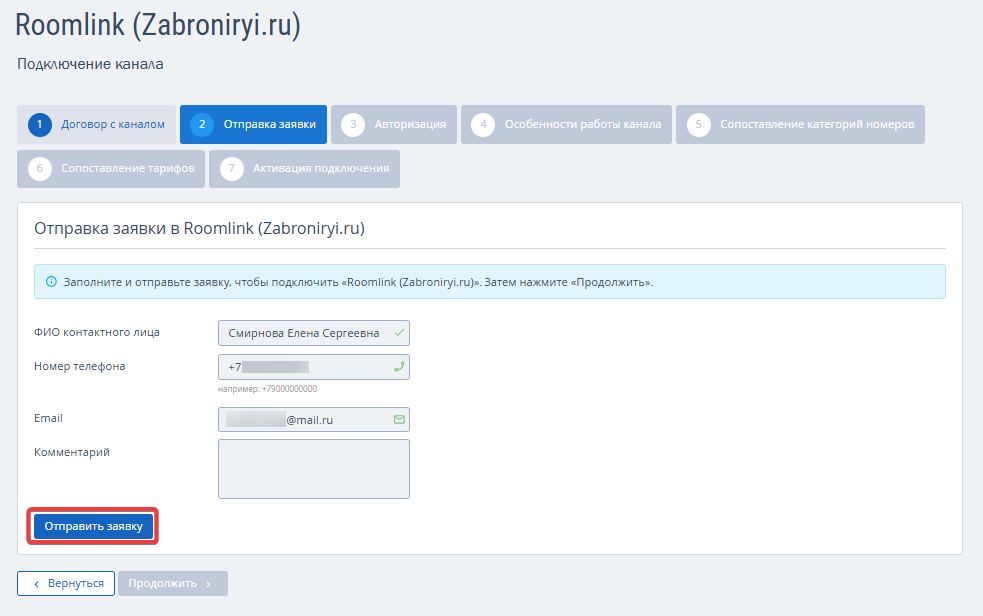Click the info icon in the blue notice
This screenshot has height=616, width=983.
(x=51, y=282)
